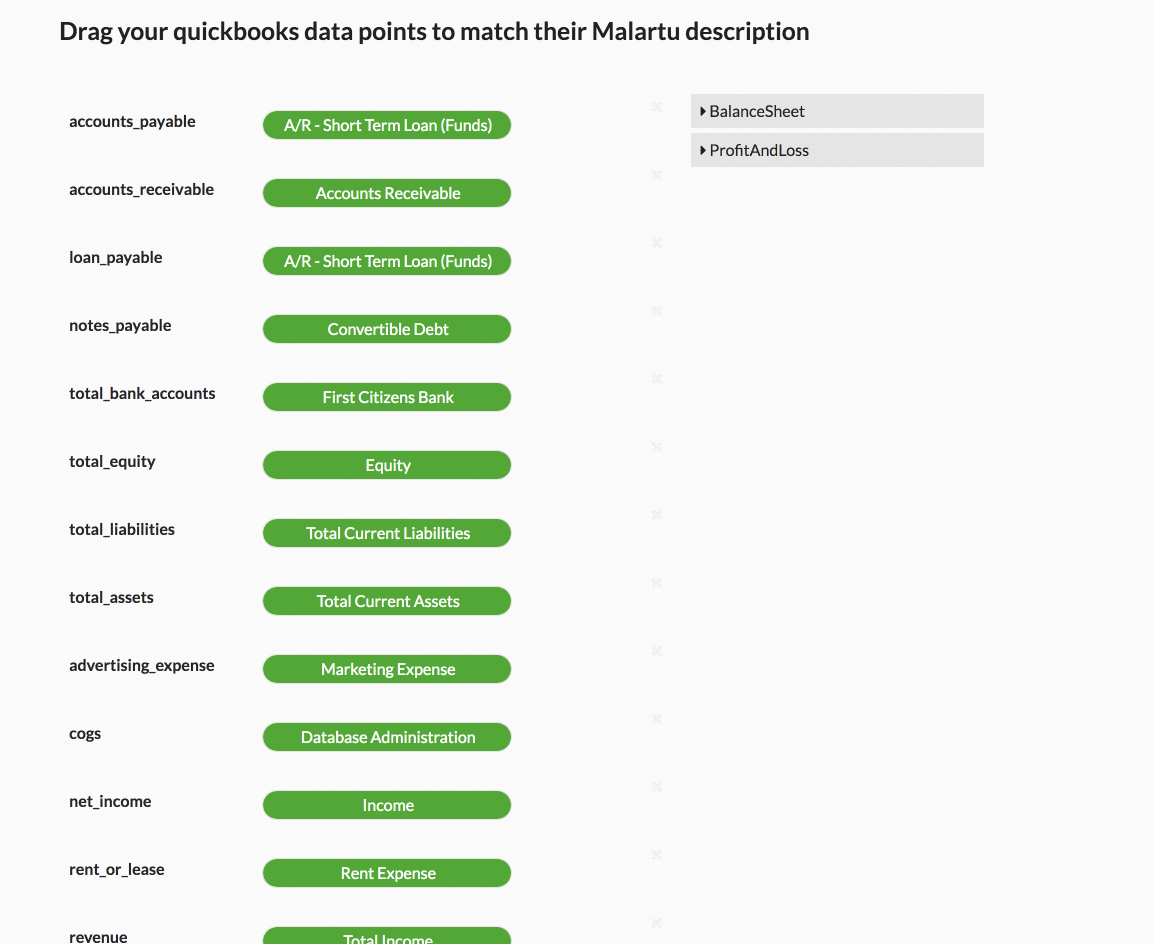Select the Accounts Receivable pill

tap(387, 194)
